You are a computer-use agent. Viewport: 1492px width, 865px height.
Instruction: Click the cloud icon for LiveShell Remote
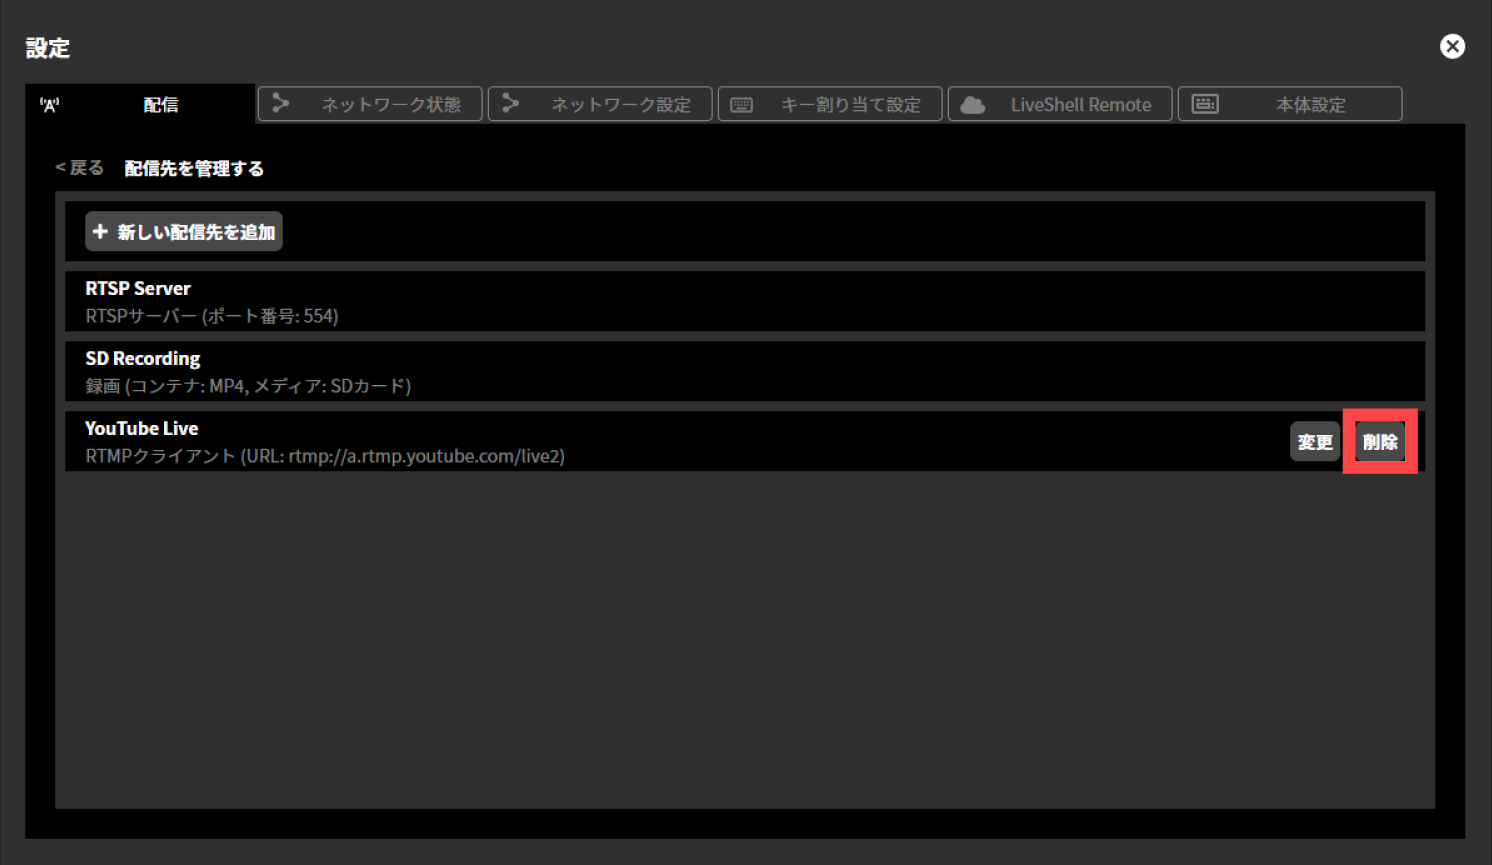tap(971, 104)
